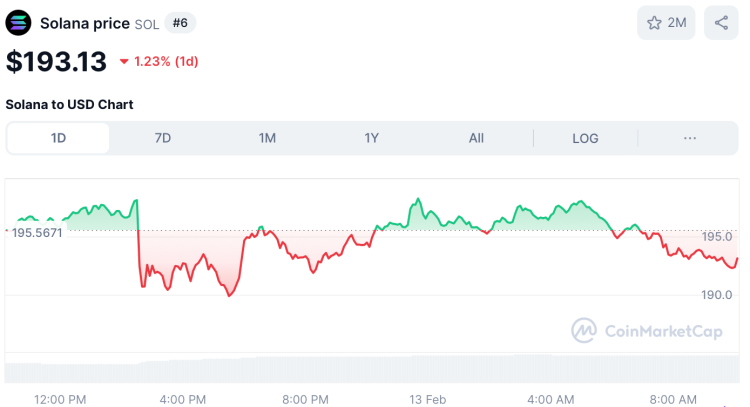750x407 pixels.
Task: Switch chart to 1M range
Action: coord(267,138)
